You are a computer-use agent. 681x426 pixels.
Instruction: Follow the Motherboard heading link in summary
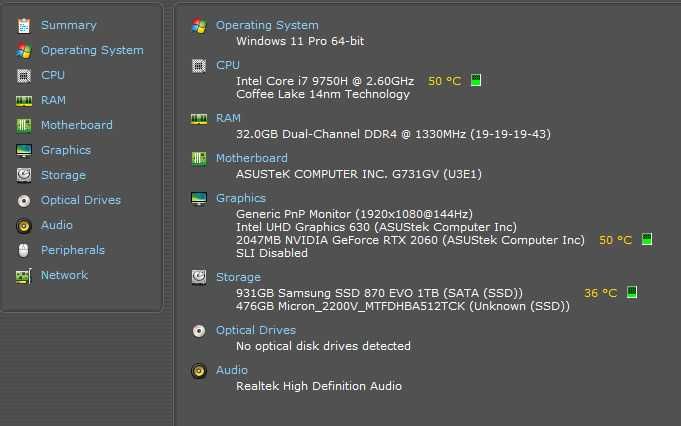(x=252, y=158)
